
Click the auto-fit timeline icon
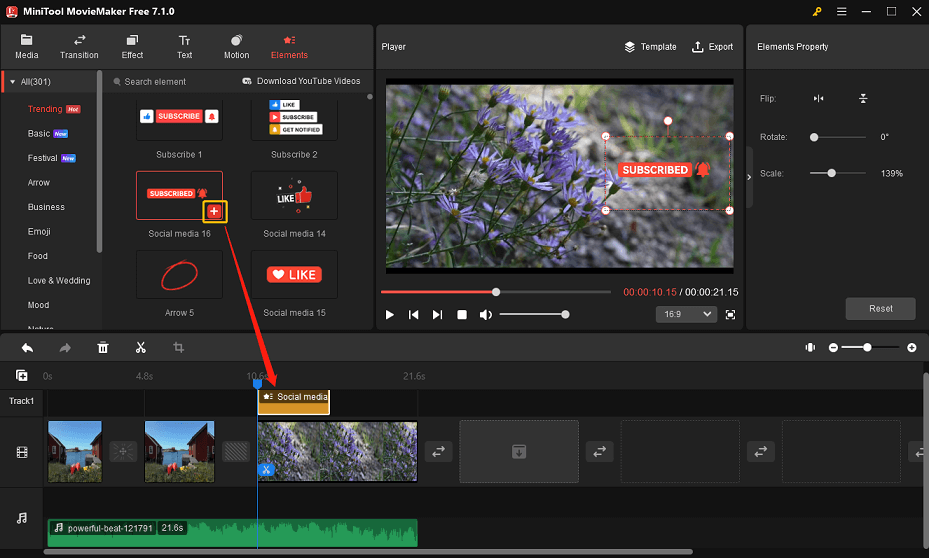pos(810,348)
